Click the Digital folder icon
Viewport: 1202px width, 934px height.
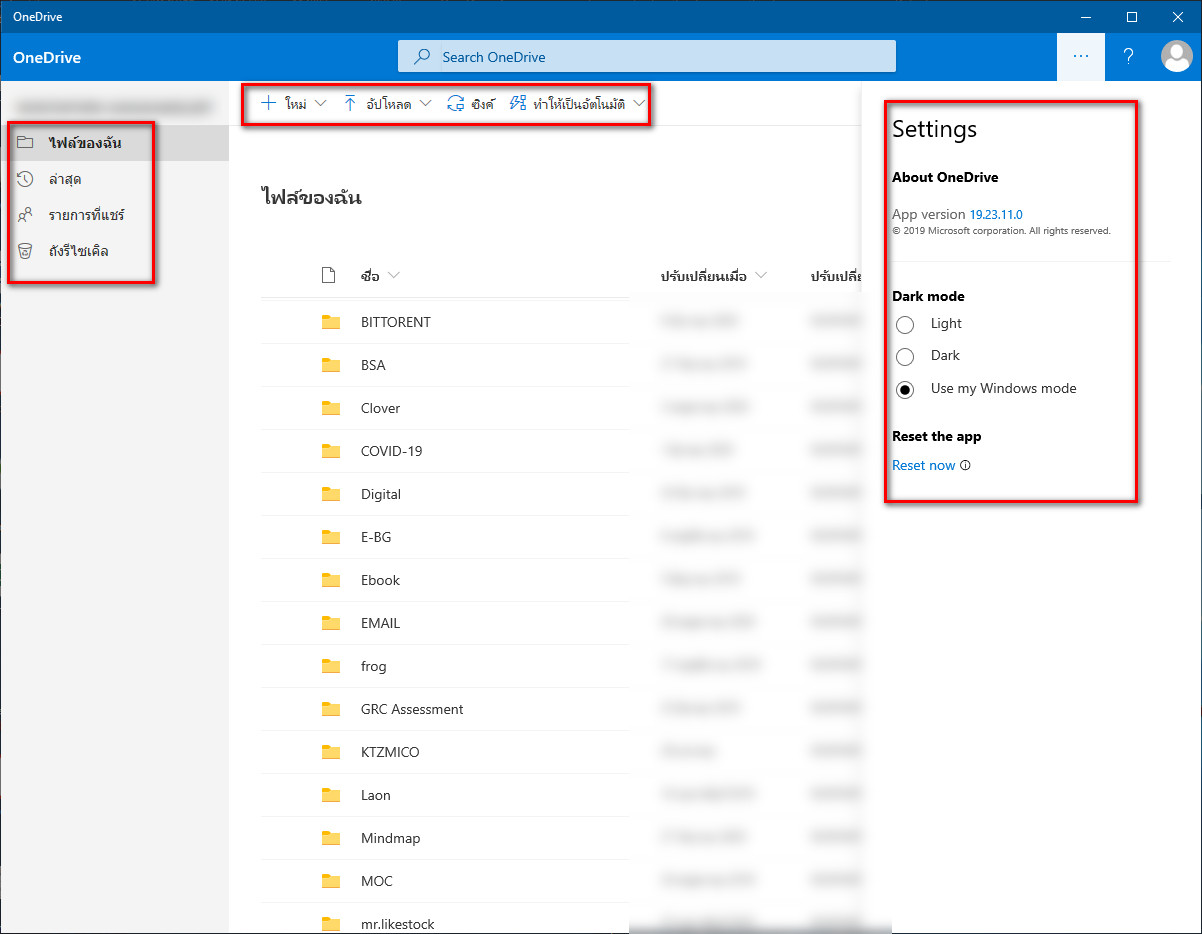coord(331,494)
